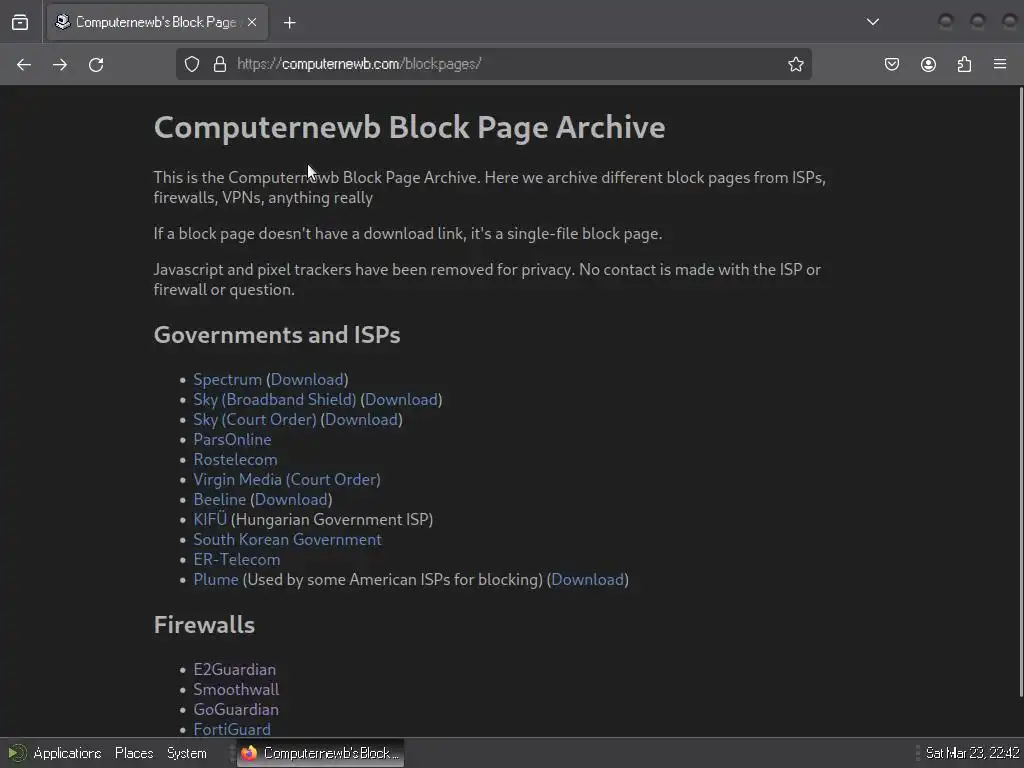Switch to Firefox taskbar window button
Viewport: 1024px width, 768px height.
click(x=320, y=753)
